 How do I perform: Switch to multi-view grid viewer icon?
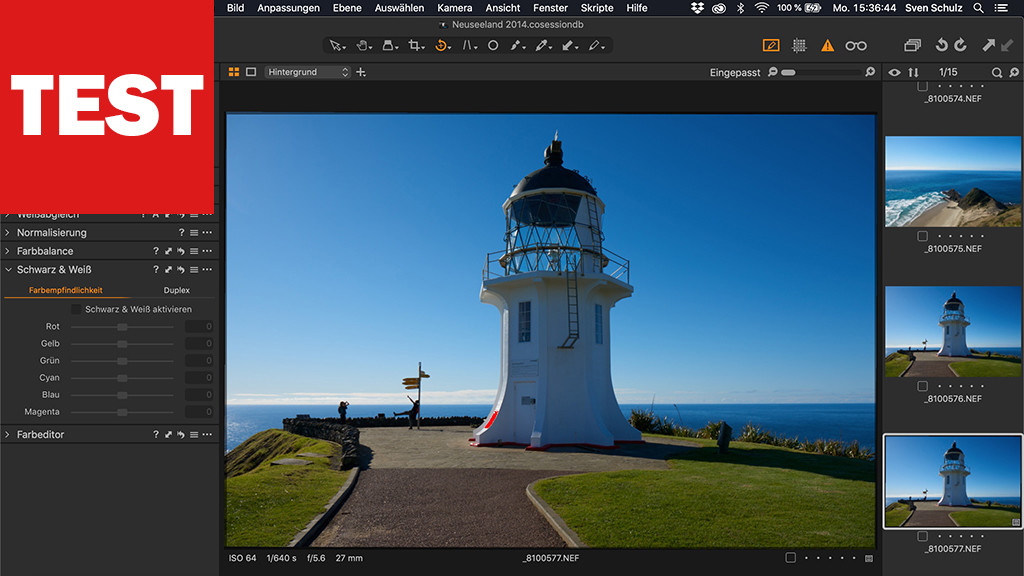coord(233,72)
